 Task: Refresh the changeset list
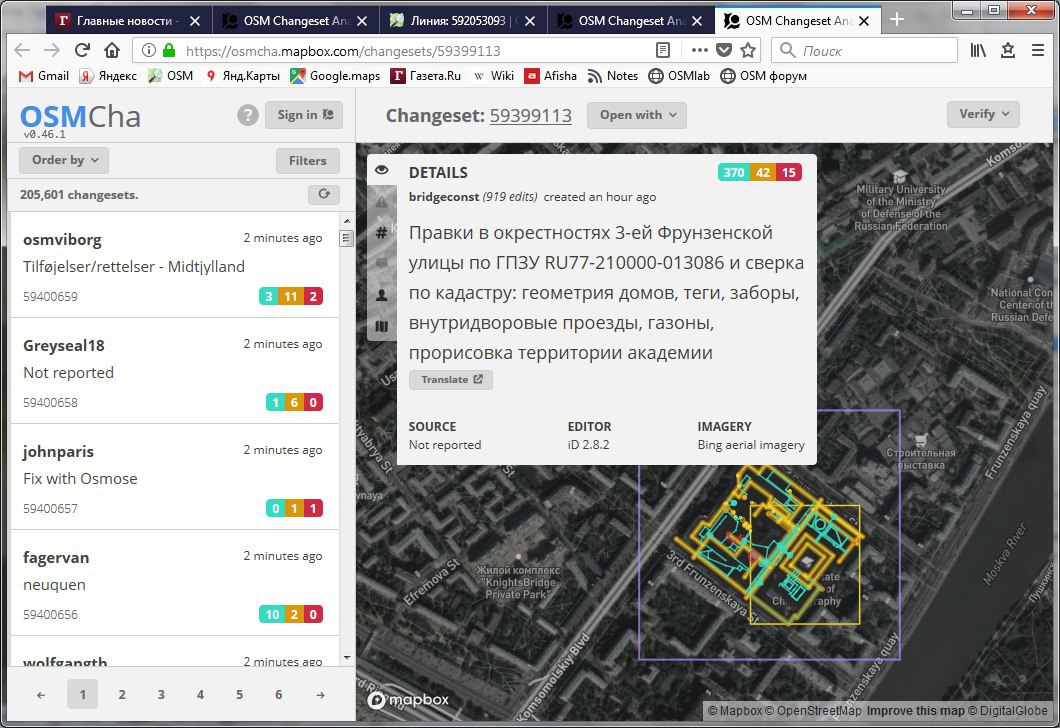324,195
